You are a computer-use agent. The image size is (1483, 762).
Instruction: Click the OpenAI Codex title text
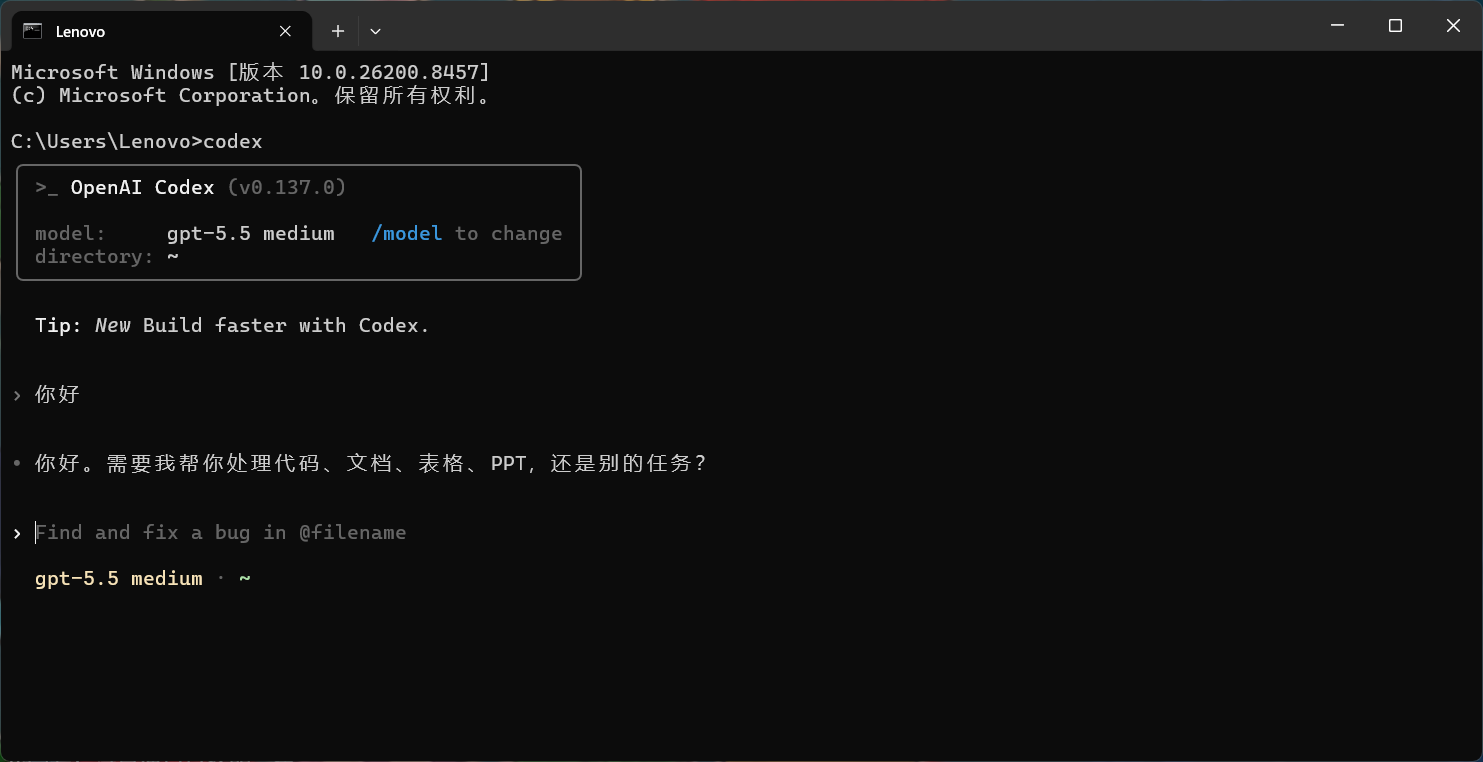click(142, 188)
